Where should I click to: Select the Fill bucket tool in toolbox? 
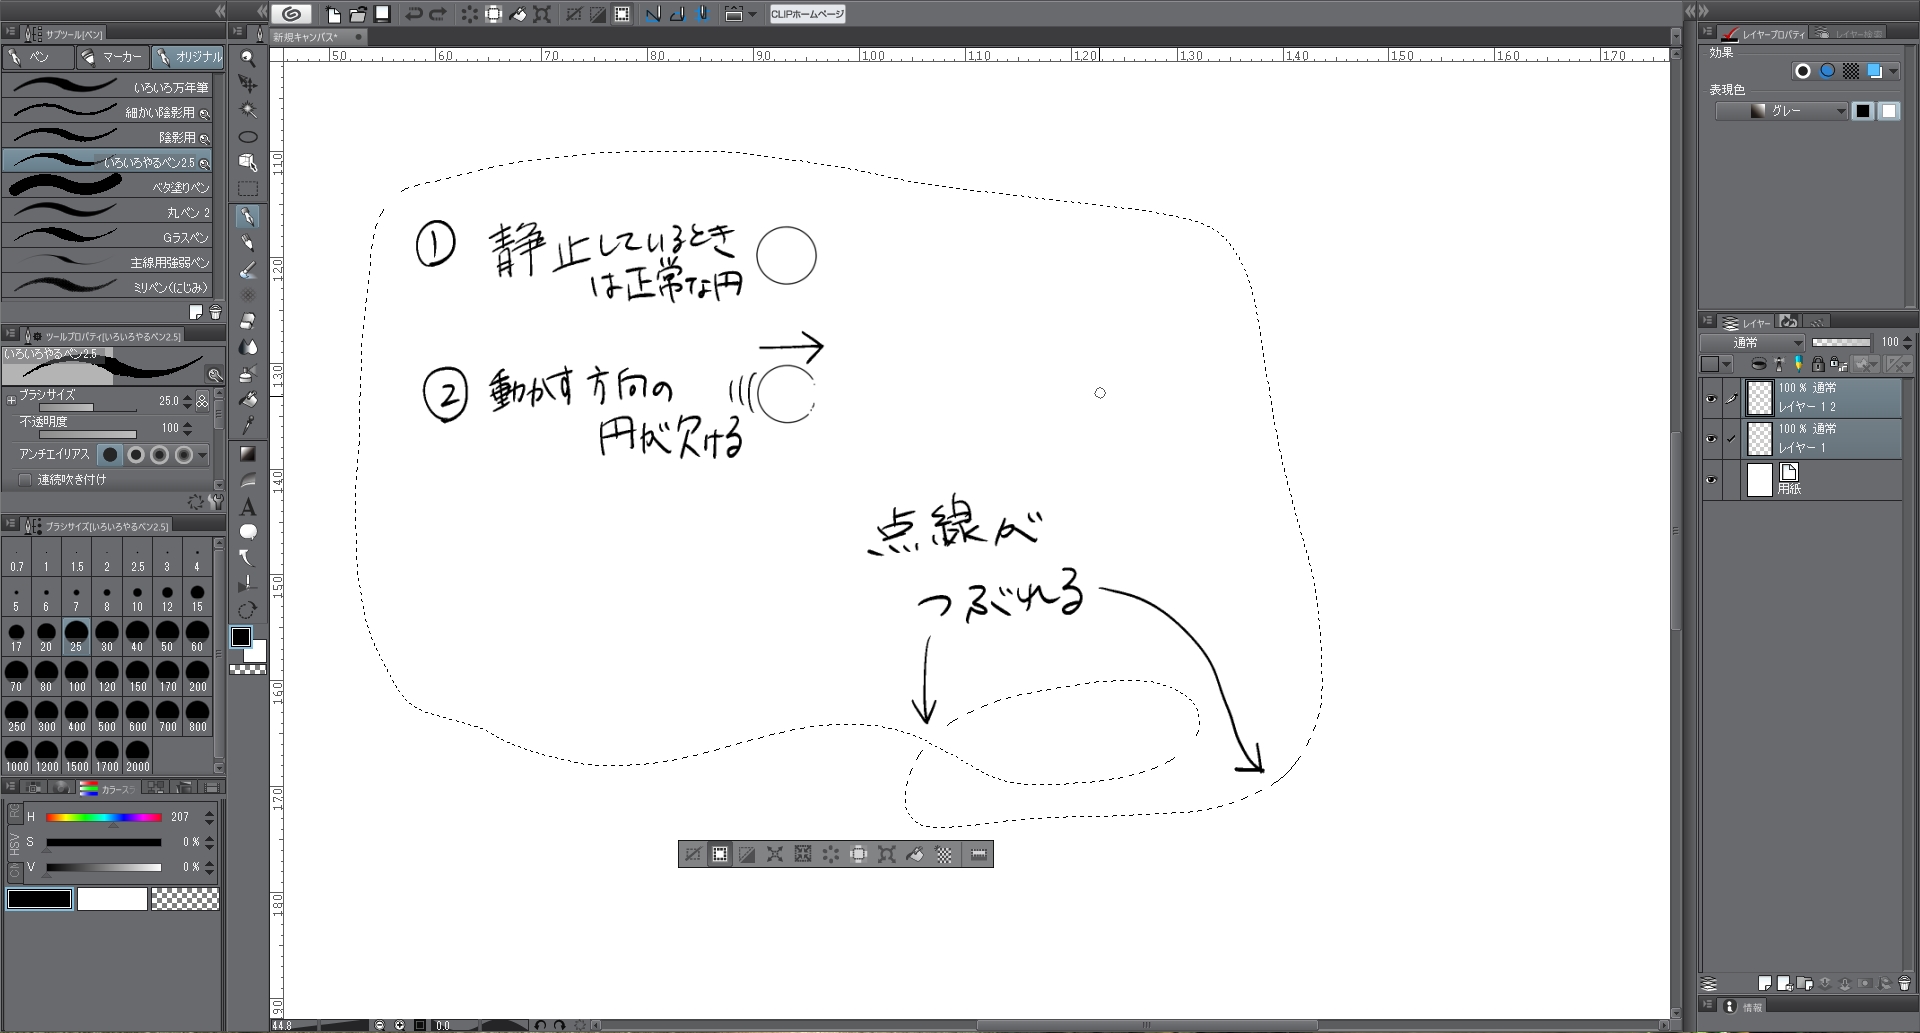click(248, 399)
